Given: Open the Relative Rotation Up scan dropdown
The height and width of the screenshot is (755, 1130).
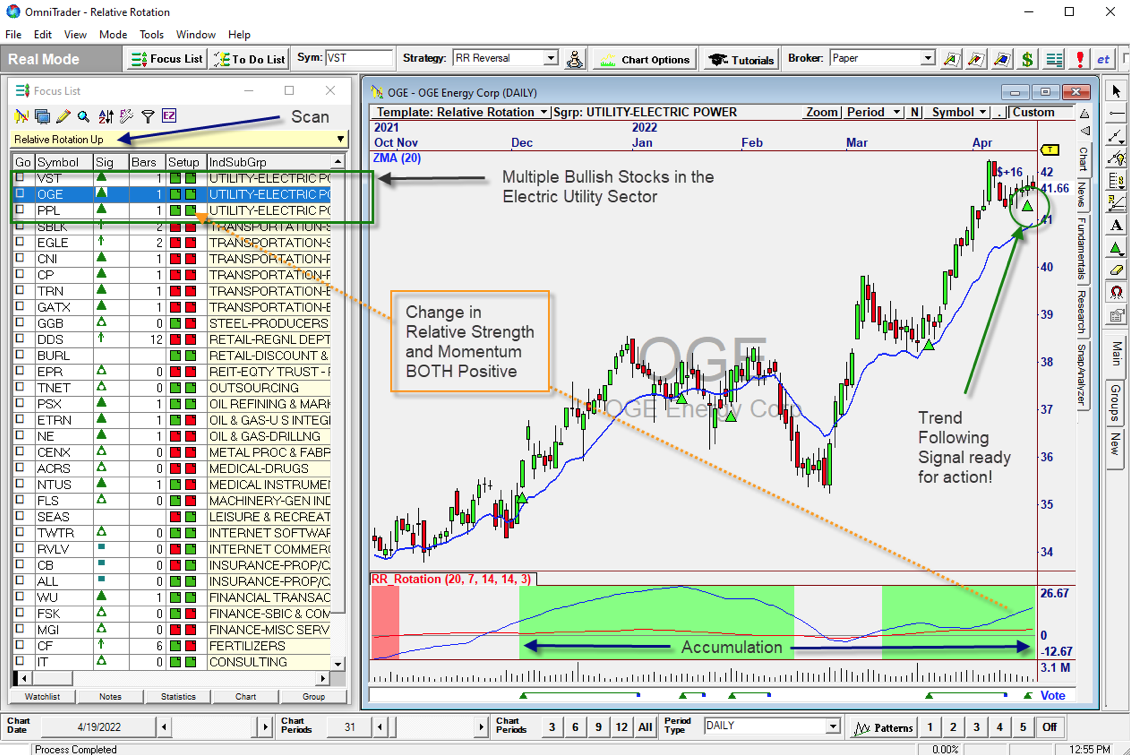Looking at the screenshot, I should click(340, 139).
